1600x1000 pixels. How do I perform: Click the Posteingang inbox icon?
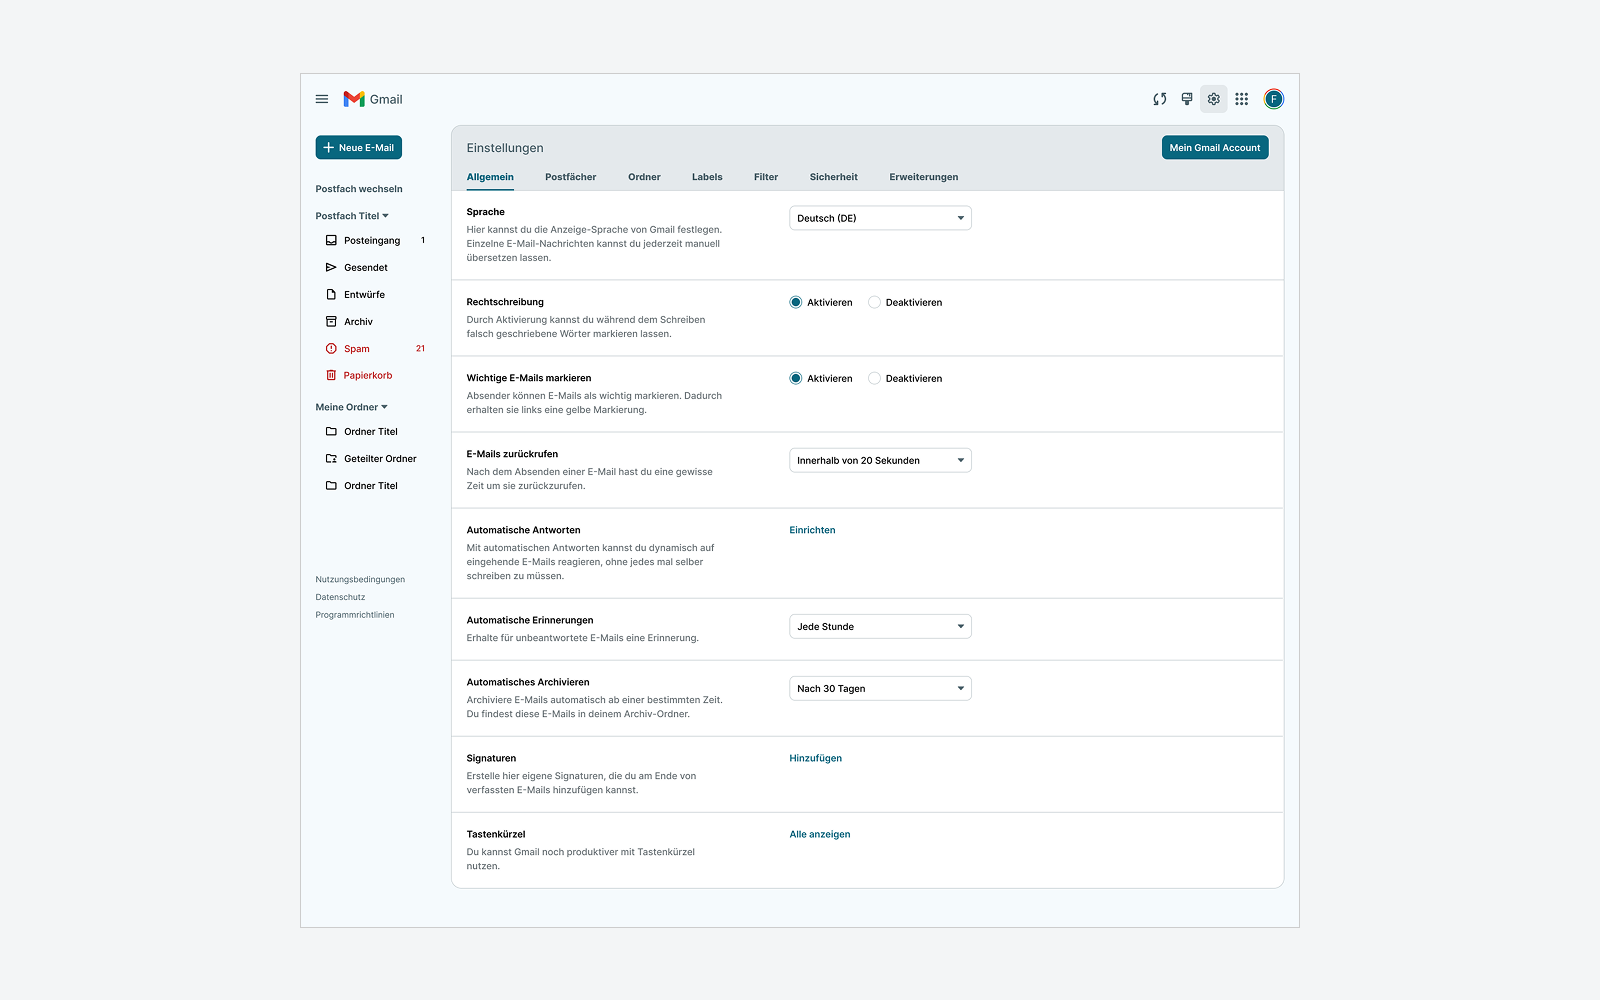point(331,240)
